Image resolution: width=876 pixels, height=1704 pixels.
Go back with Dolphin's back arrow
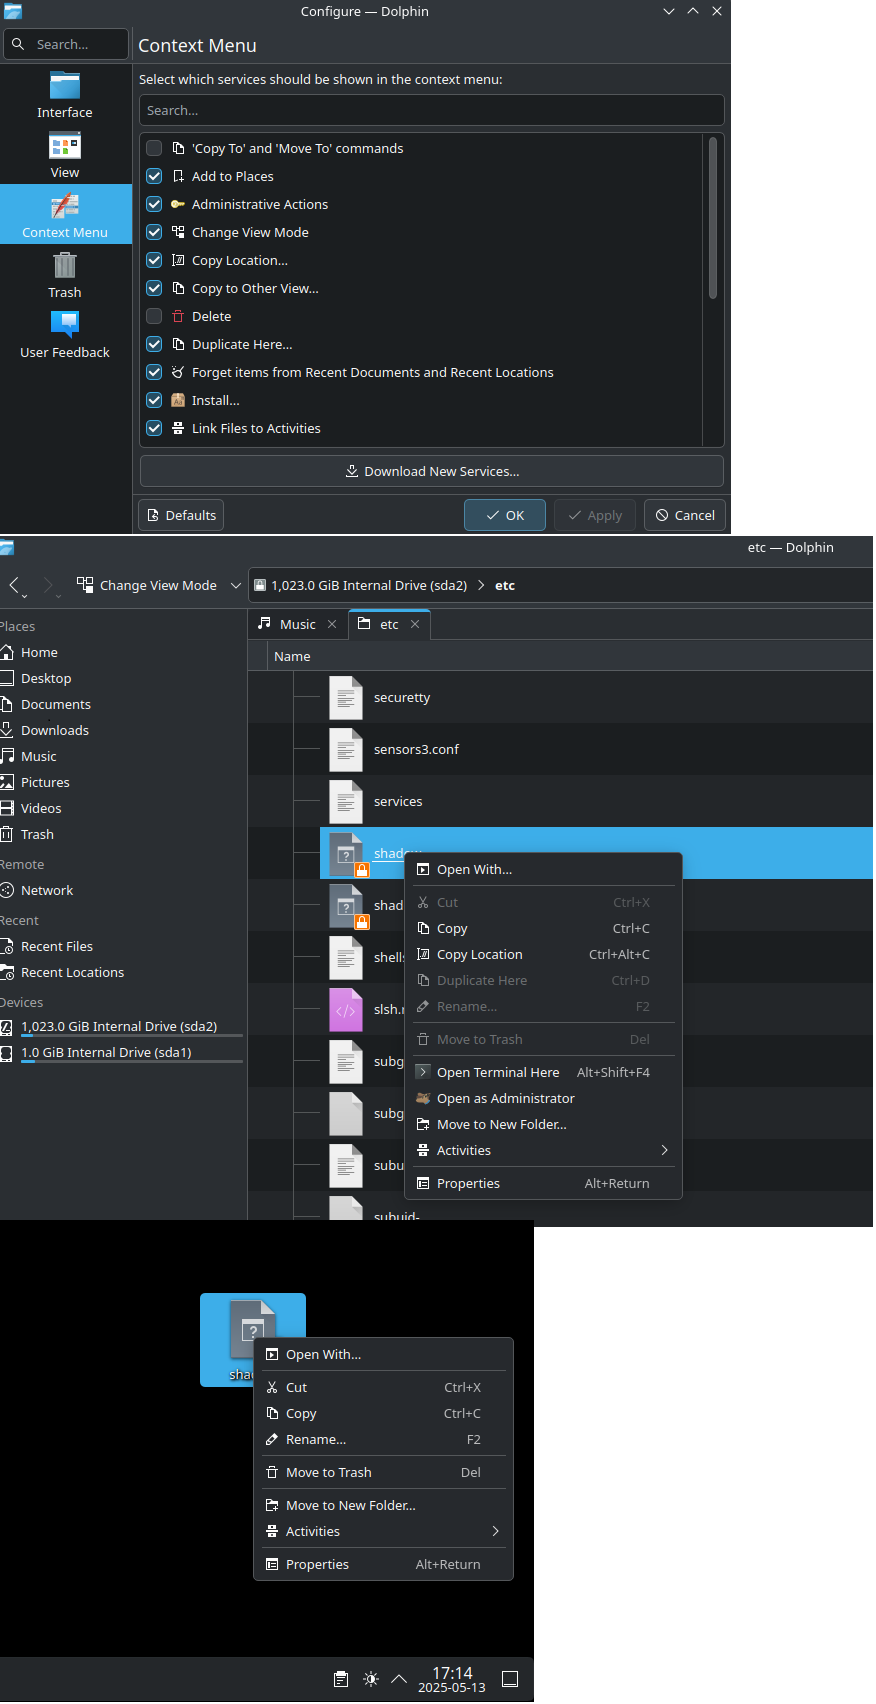[14, 586]
